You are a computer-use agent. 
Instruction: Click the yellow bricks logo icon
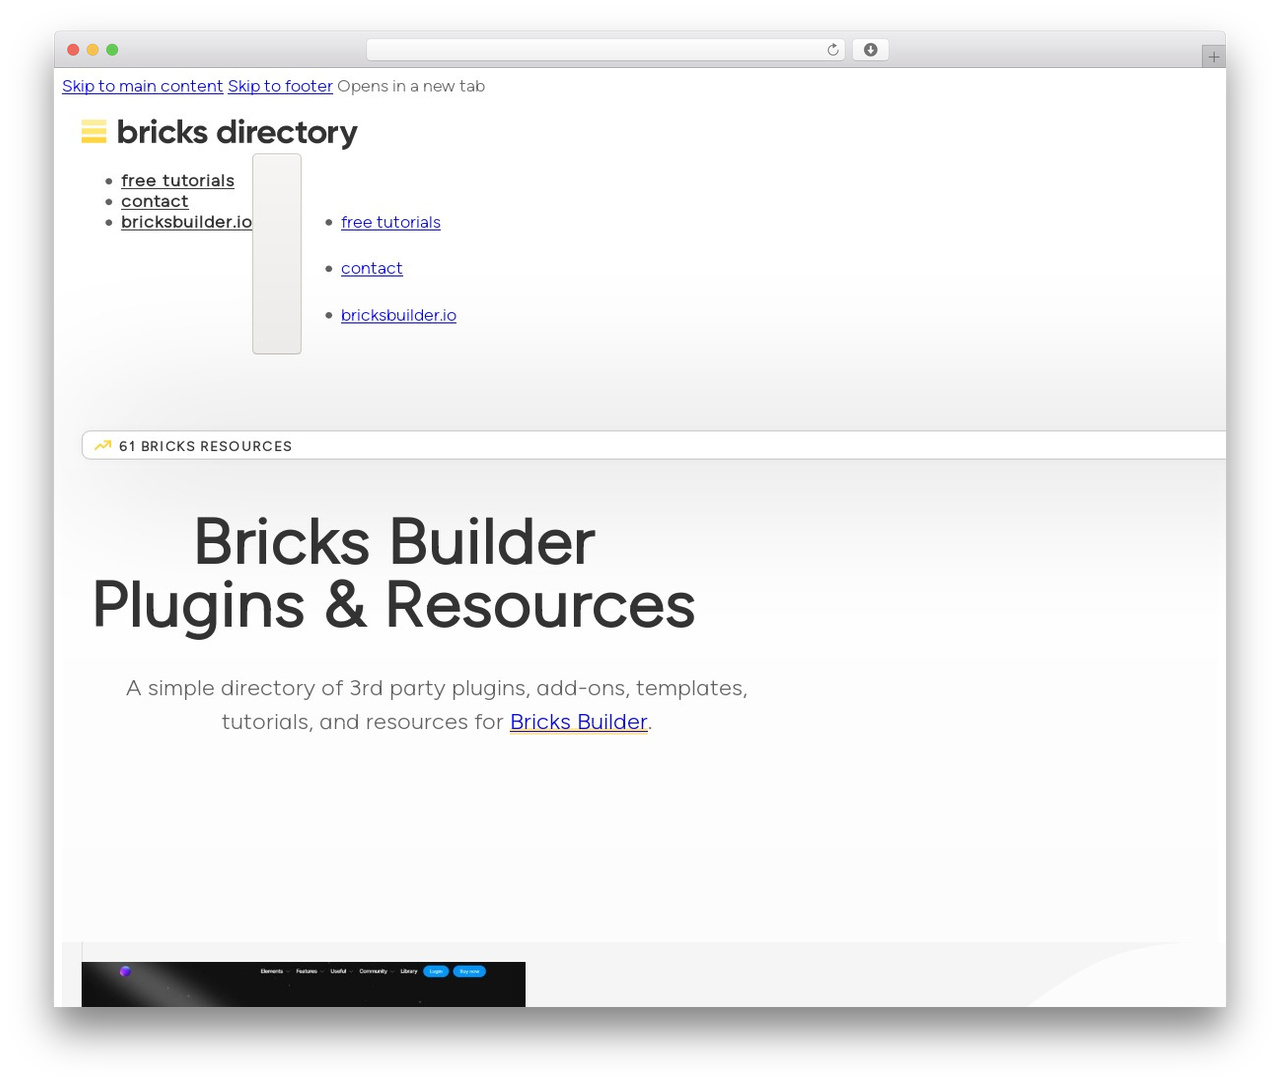point(94,132)
